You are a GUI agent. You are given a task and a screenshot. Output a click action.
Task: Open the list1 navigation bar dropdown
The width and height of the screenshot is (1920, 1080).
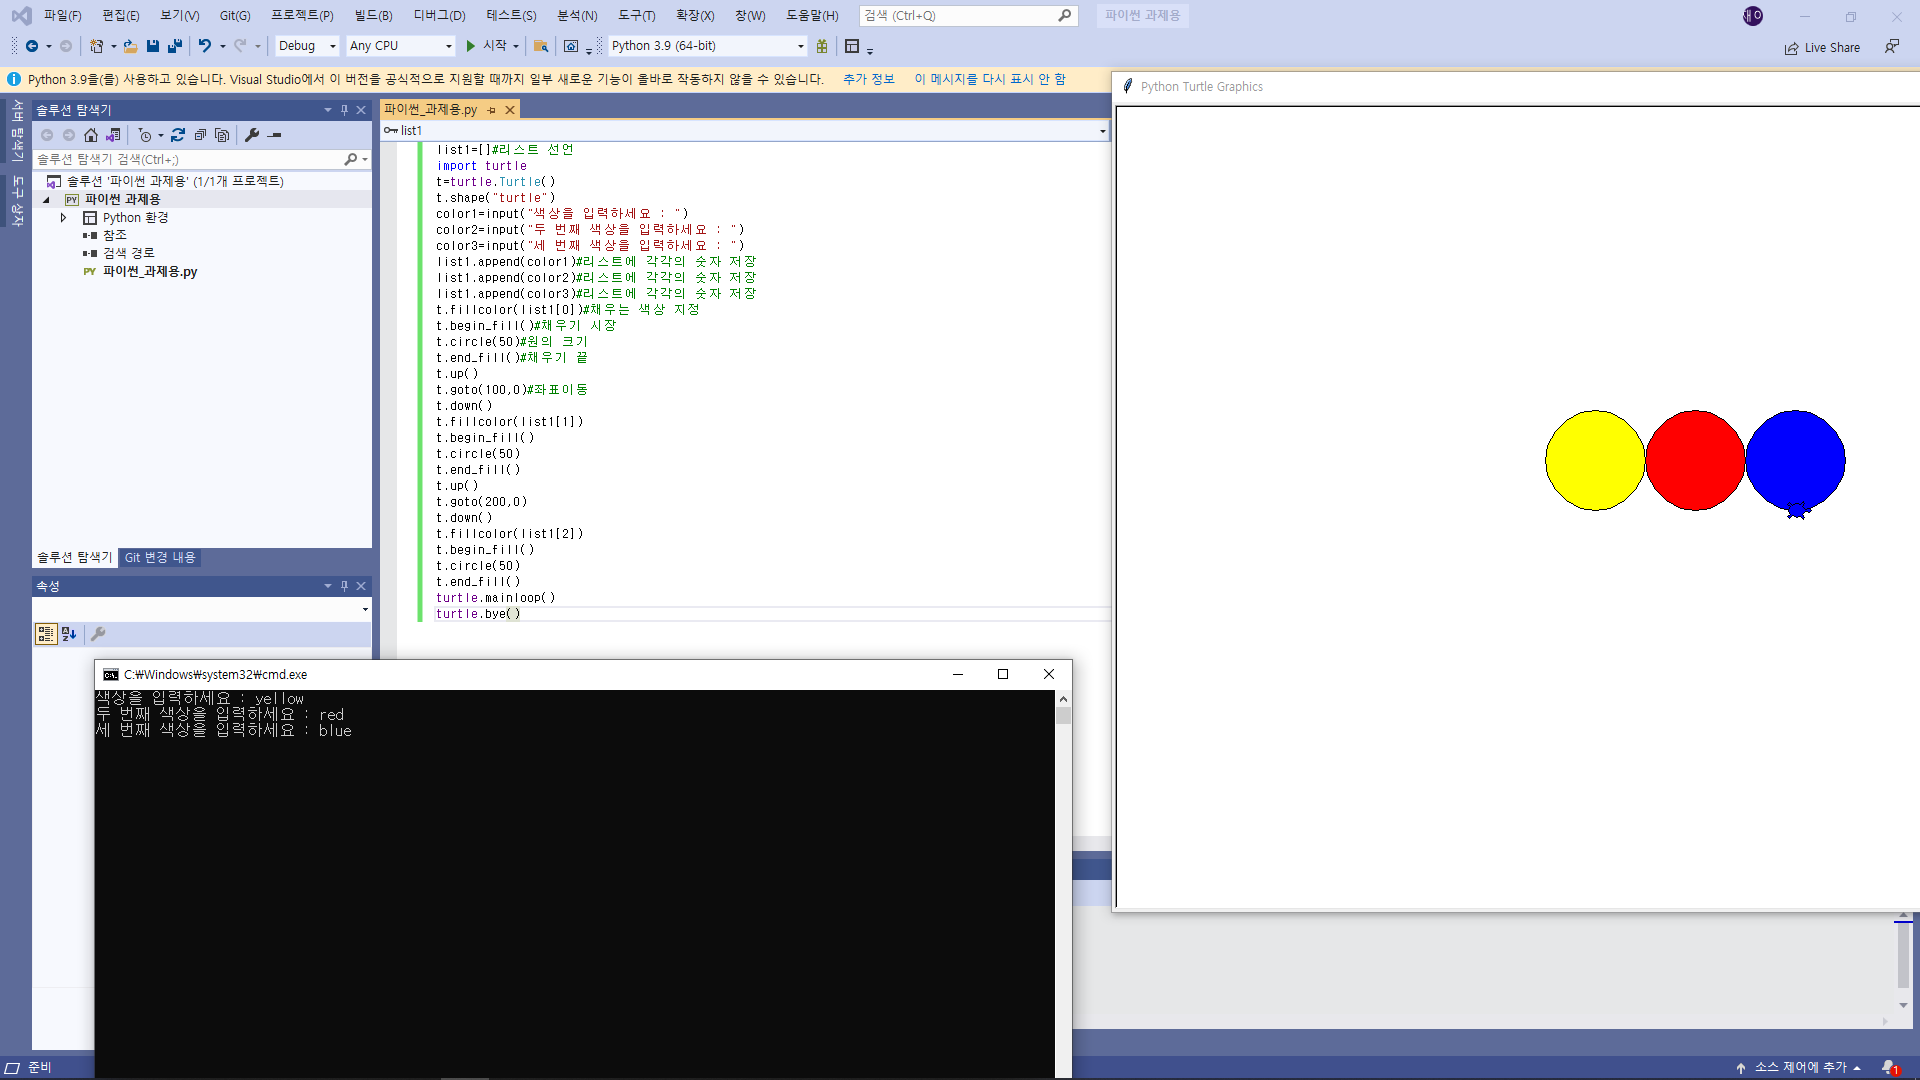click(x=1102, y=131)
